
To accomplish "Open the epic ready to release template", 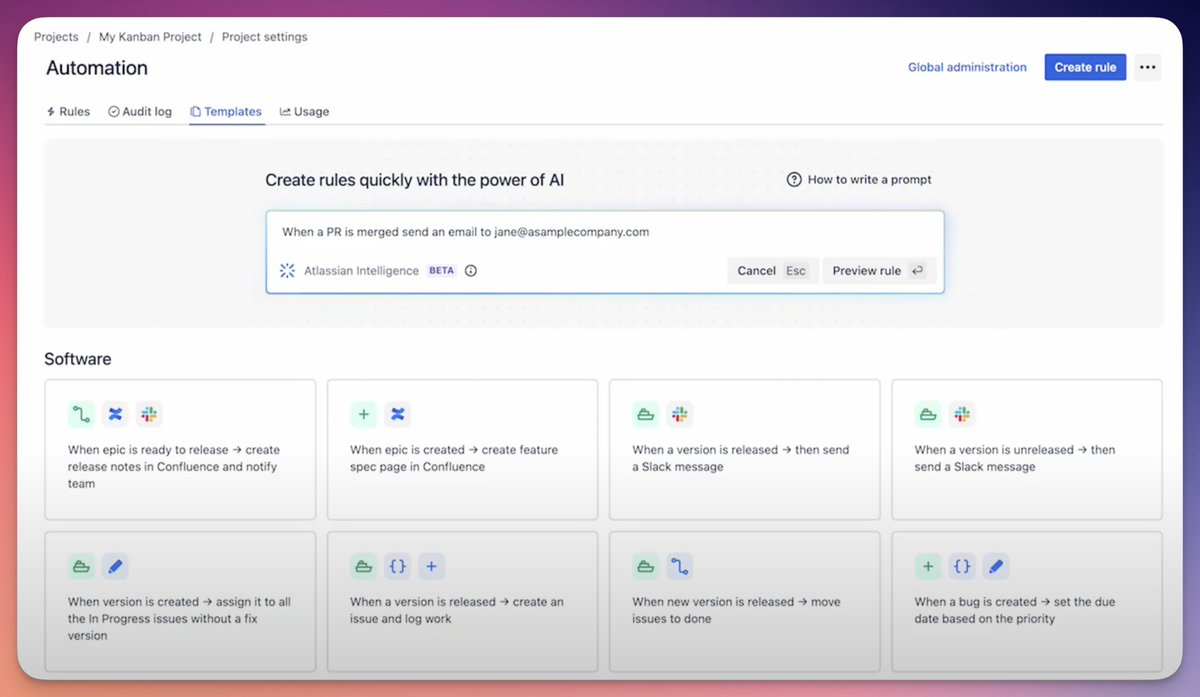I will click(x=180, y=449).
